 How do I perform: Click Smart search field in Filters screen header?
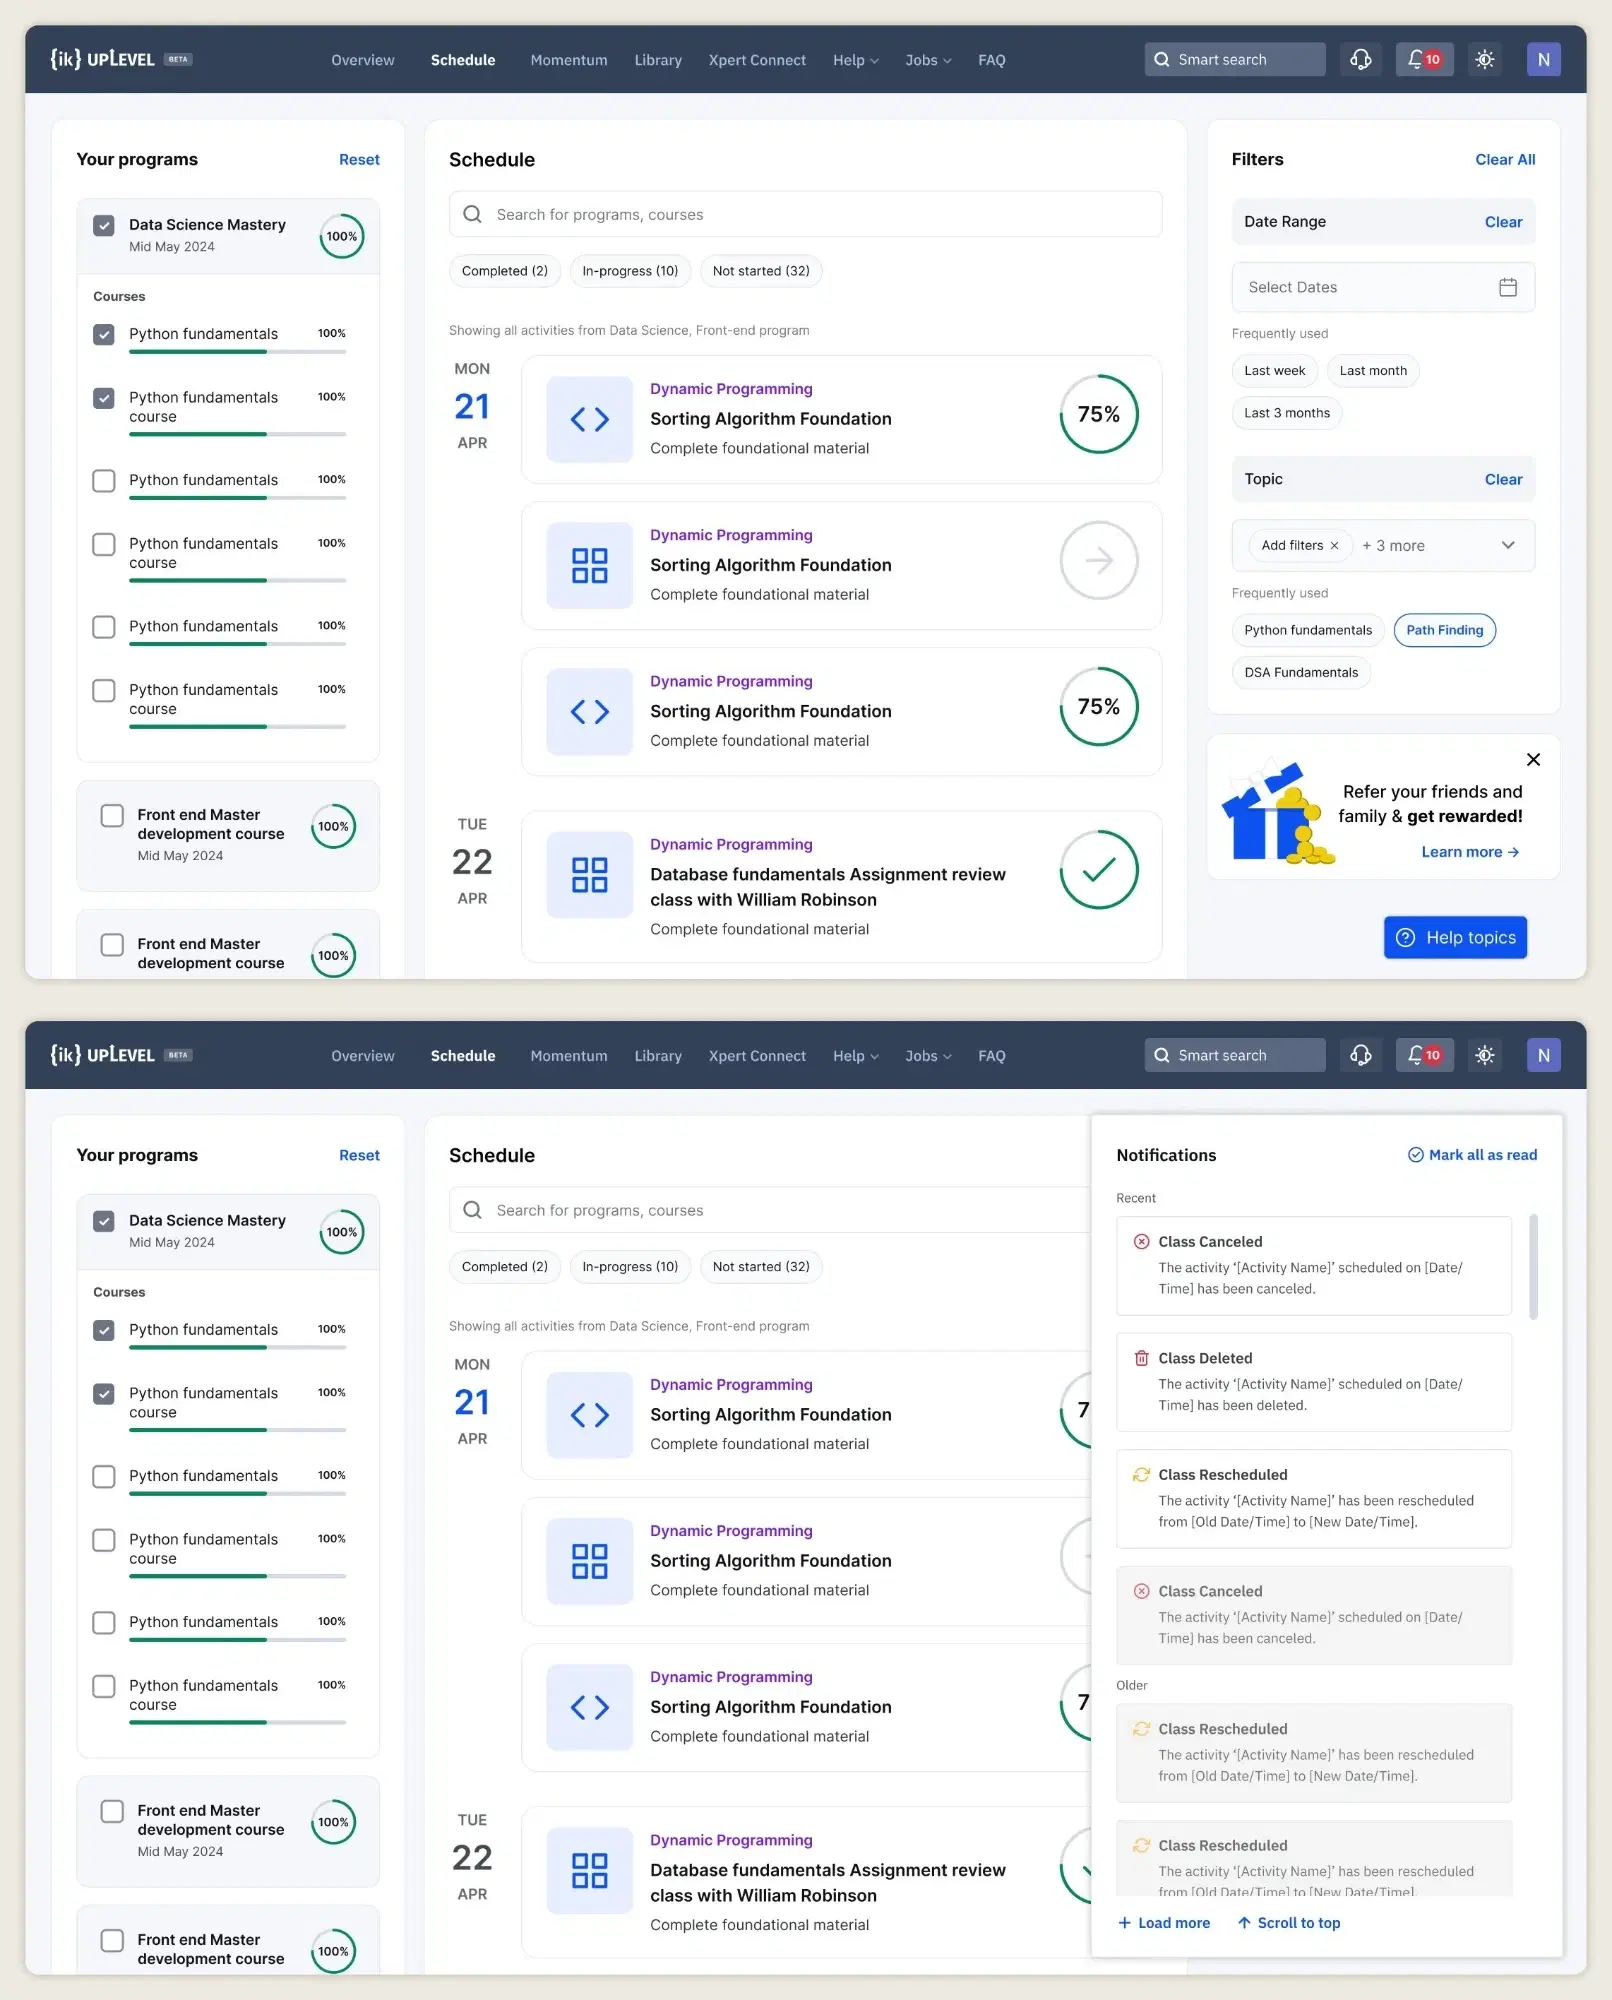point(1235,60)
